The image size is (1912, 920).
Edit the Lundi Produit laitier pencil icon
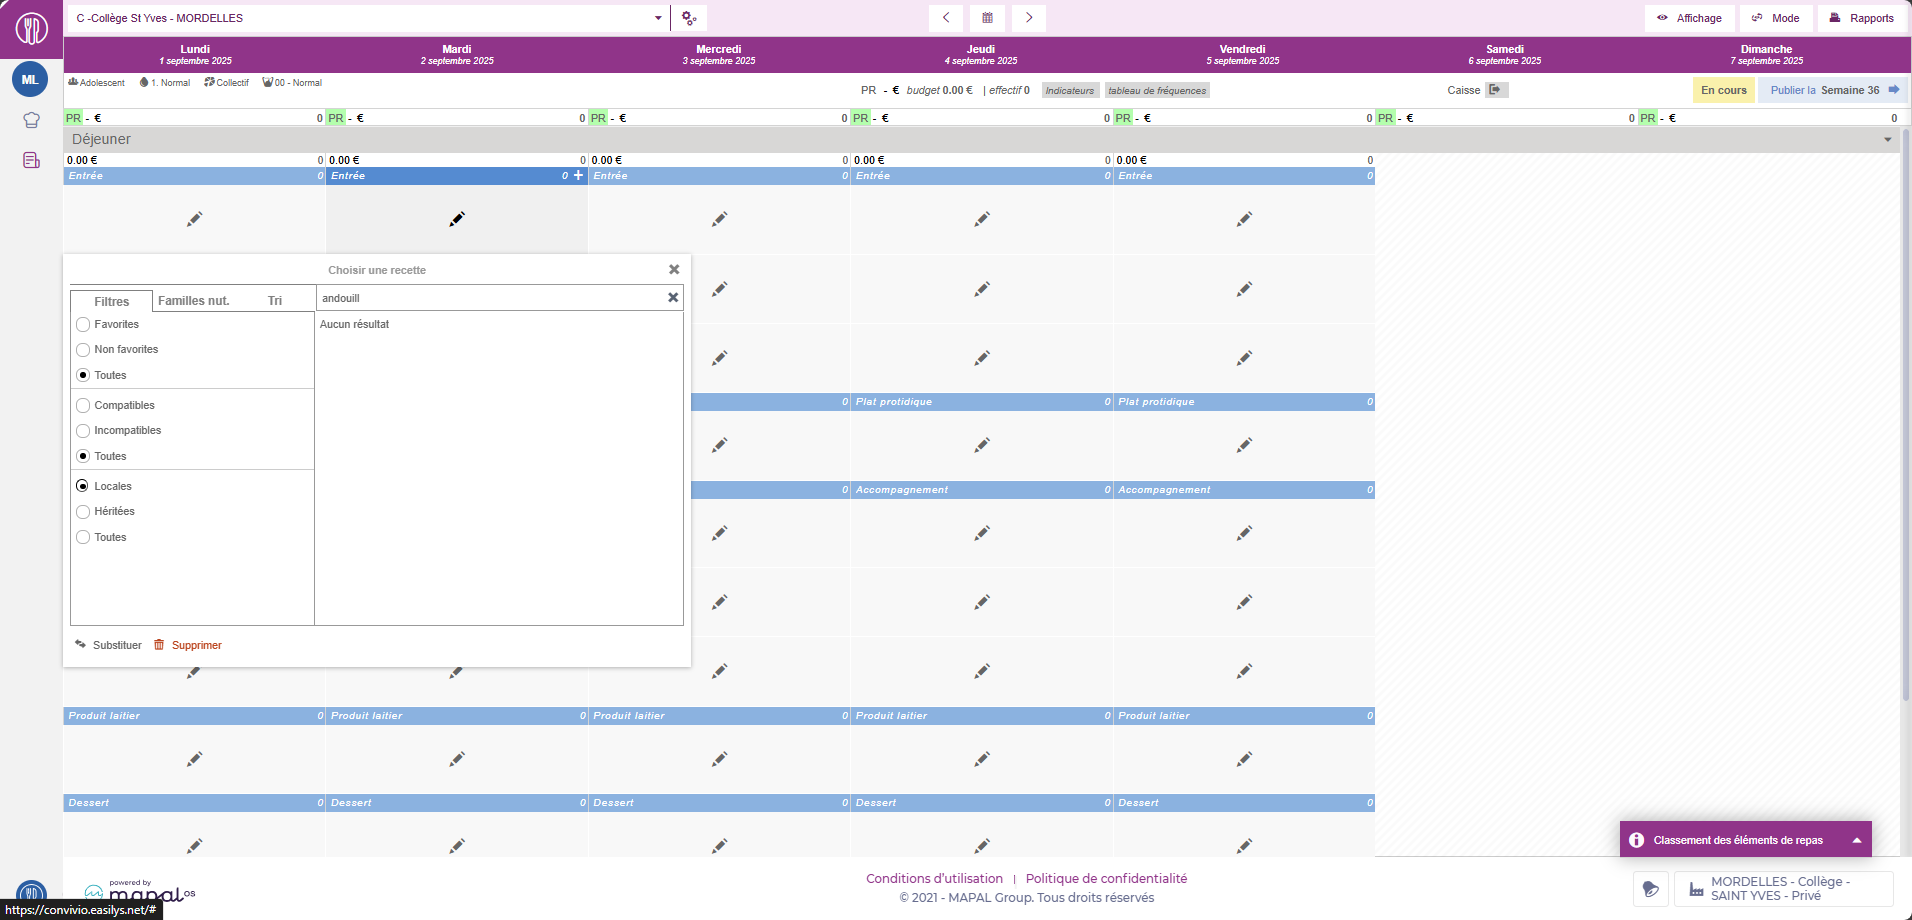pos(195,759)
